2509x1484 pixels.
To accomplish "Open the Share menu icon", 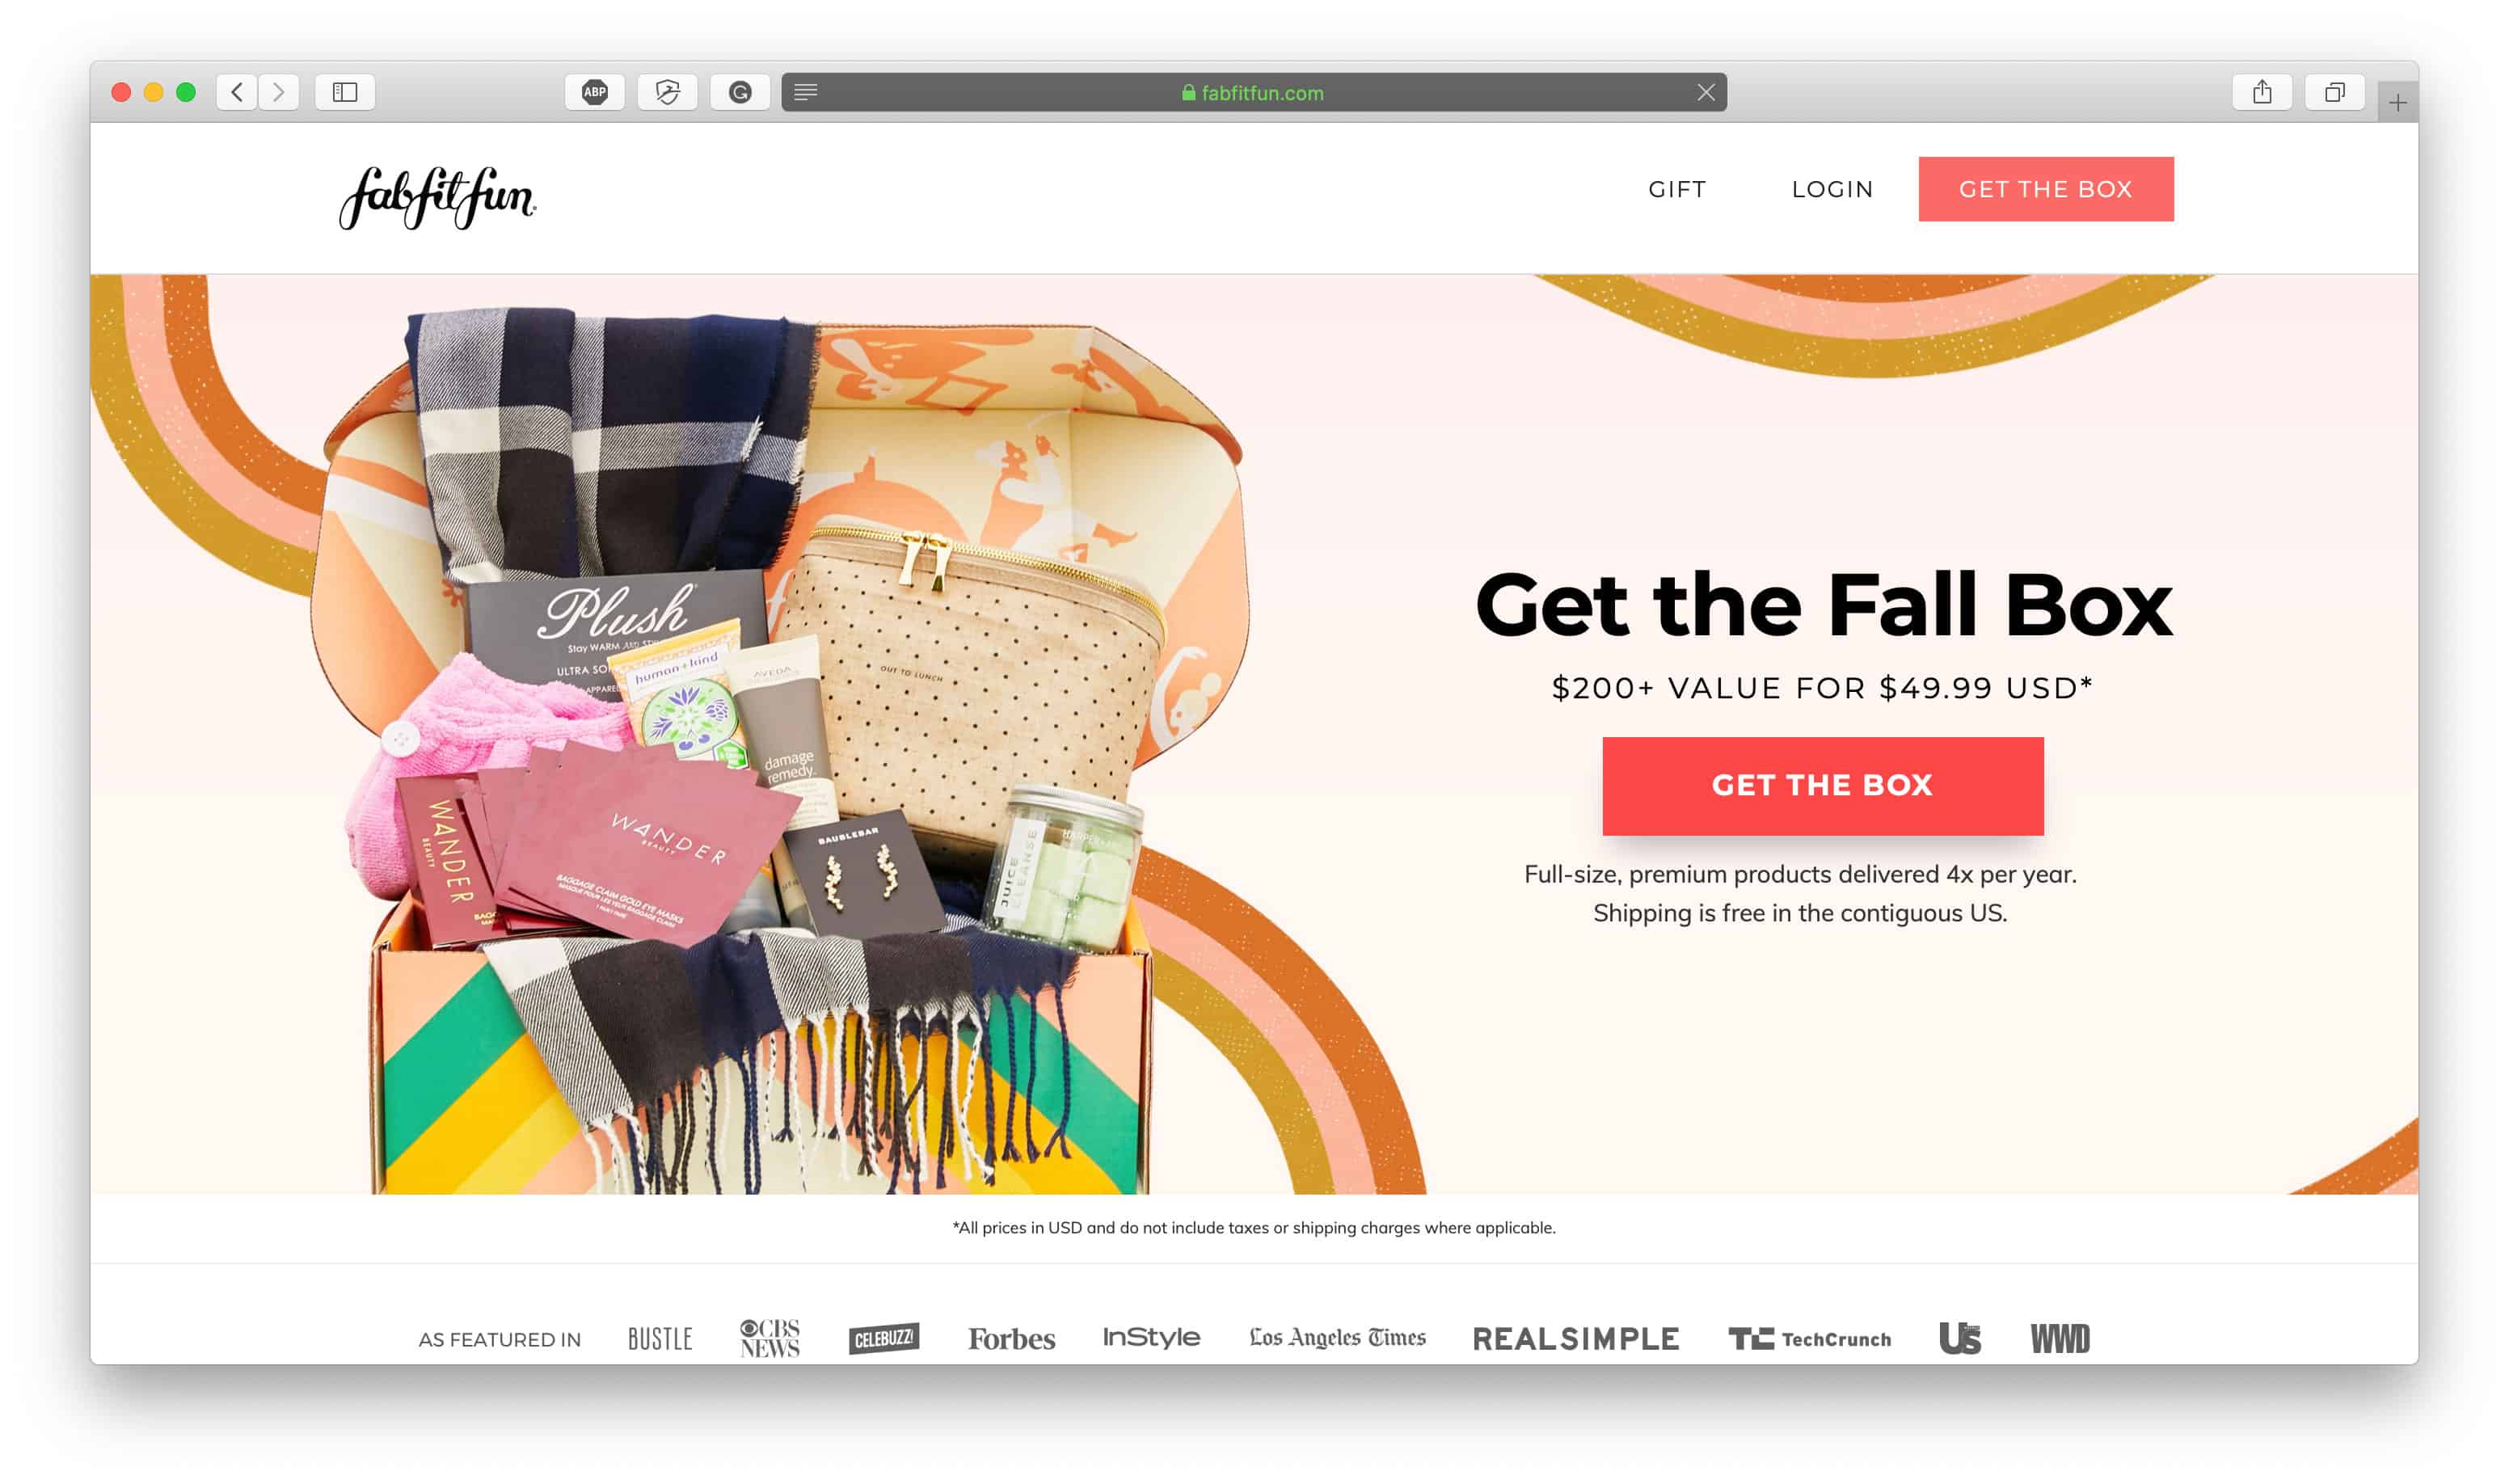I will pyautogui.click(x=2262, y=92).
